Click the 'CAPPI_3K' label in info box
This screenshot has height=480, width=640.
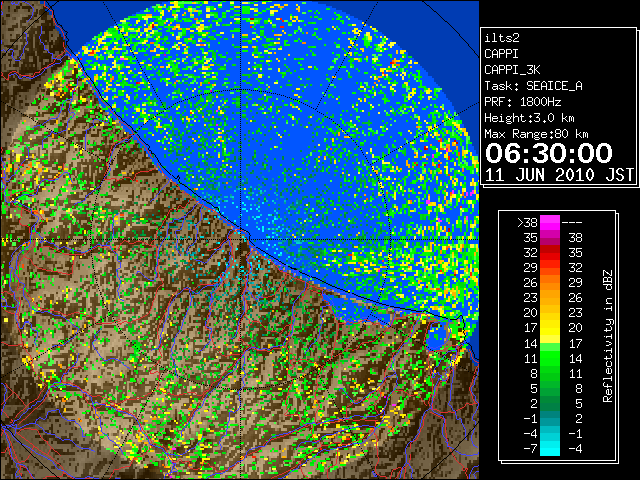pos(512,70)
